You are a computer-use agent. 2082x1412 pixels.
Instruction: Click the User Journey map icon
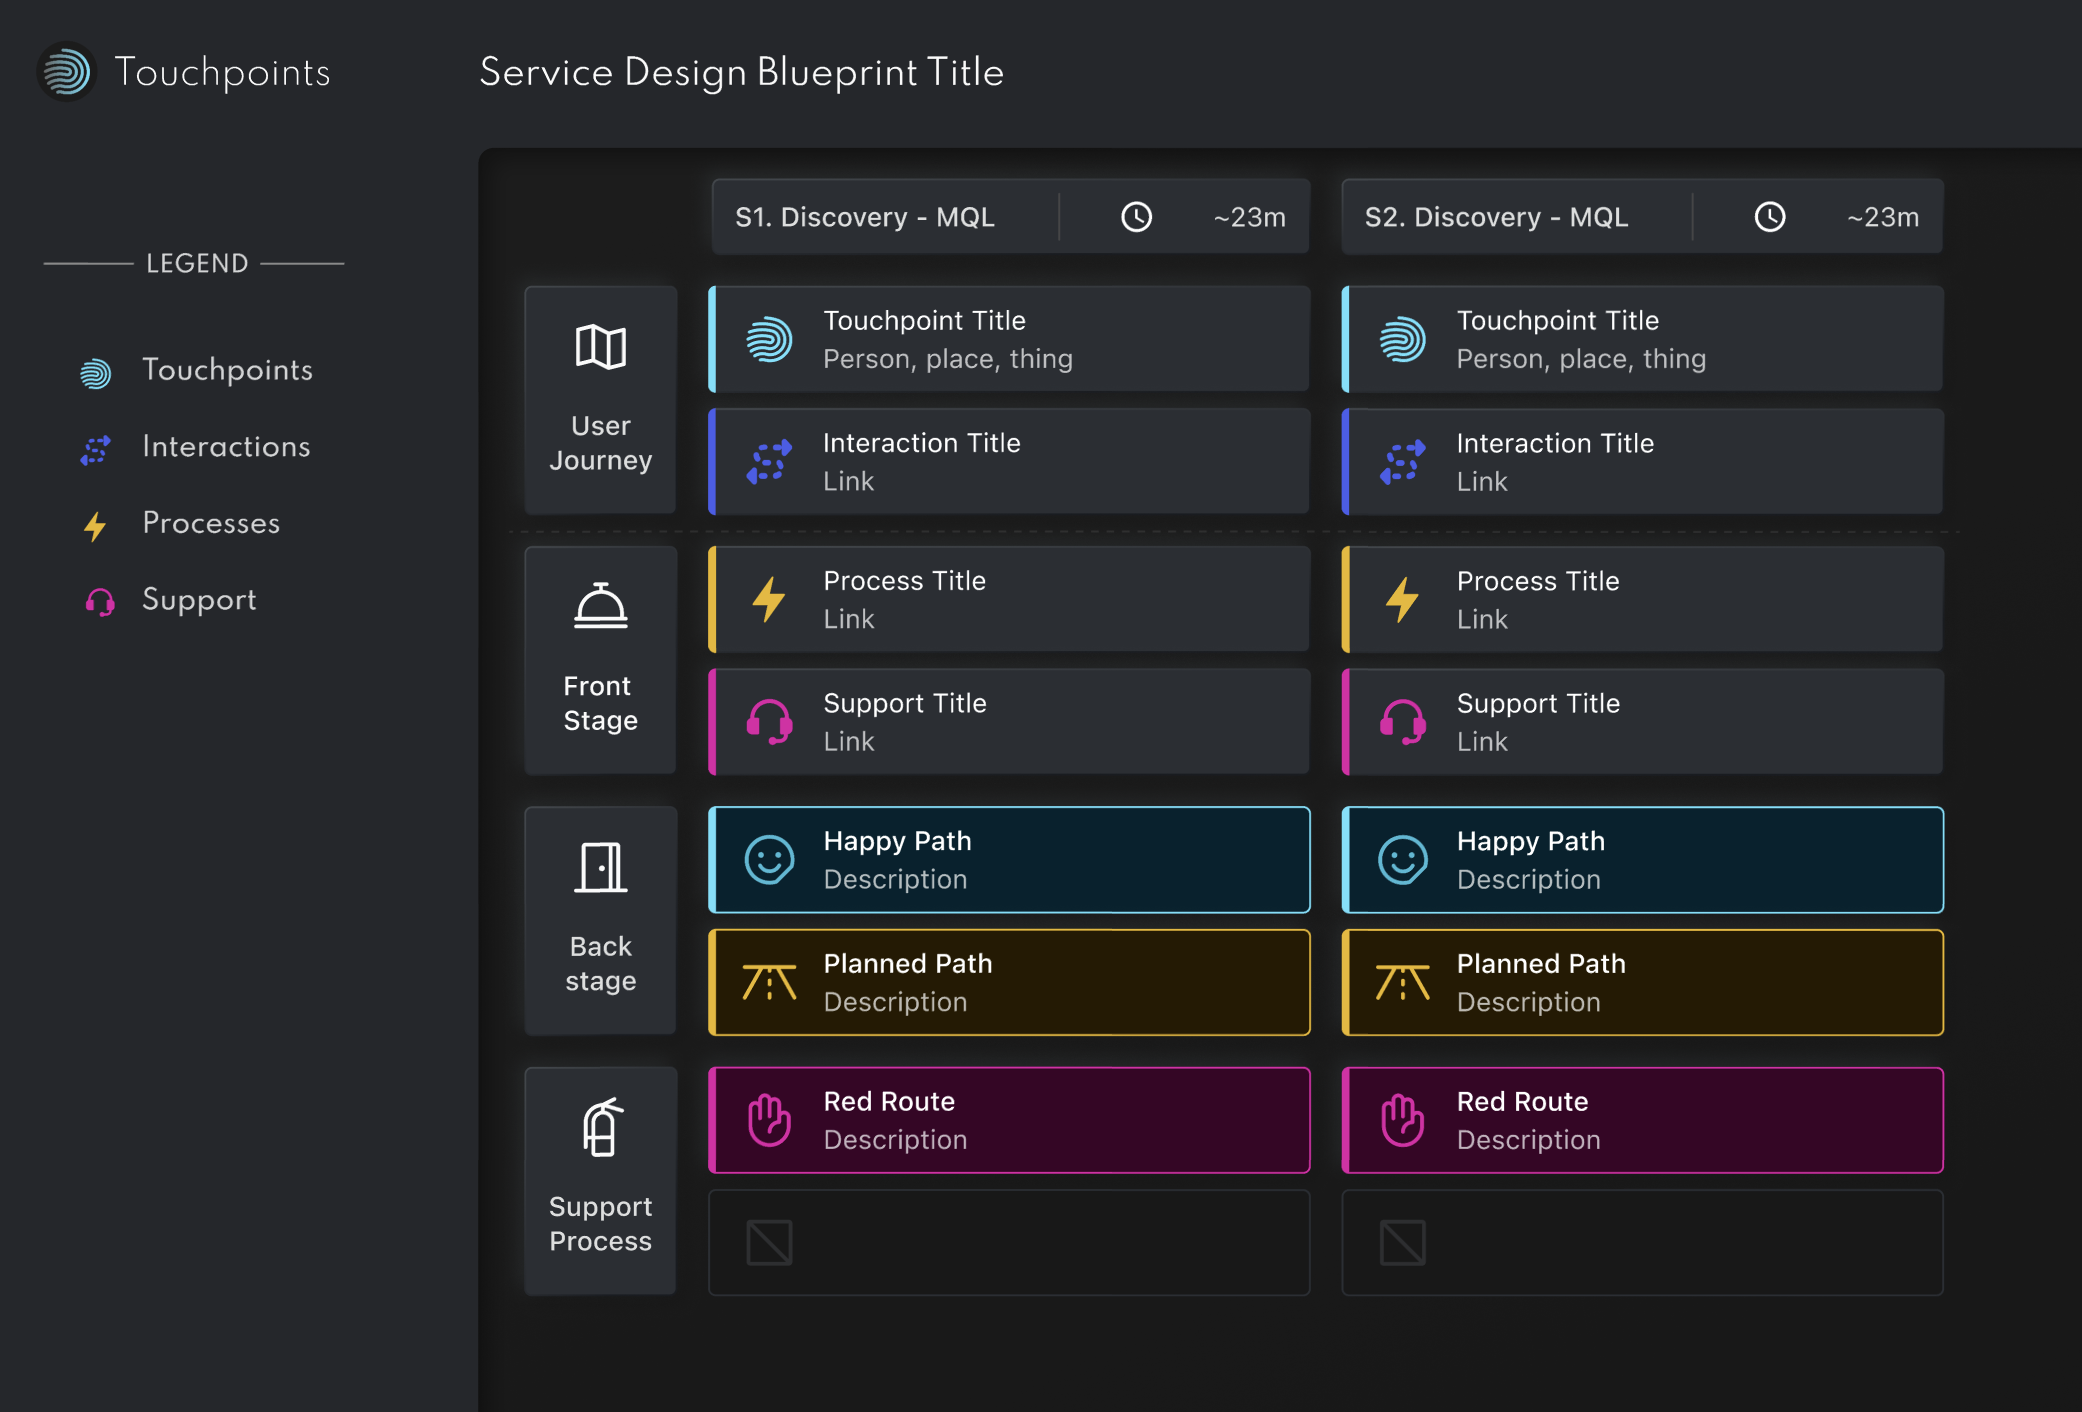(600, 347)
